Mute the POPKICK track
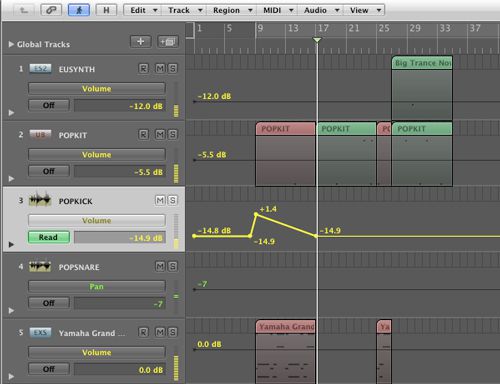500x384 pixels. [160, 200]
